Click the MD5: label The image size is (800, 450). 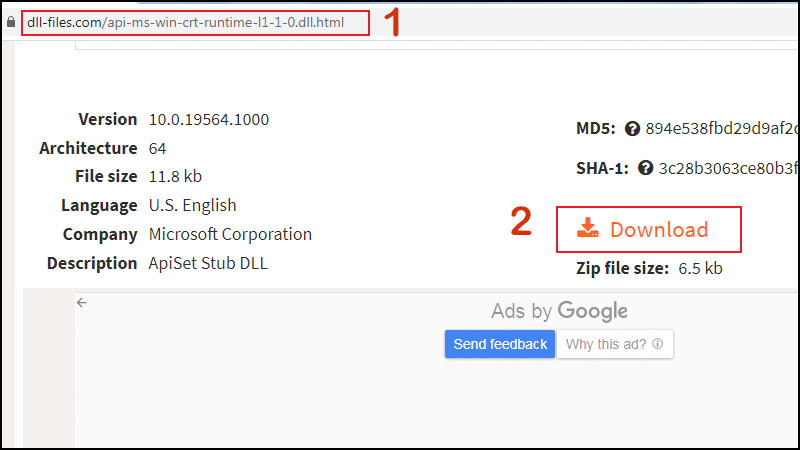[x=596, y=129]
